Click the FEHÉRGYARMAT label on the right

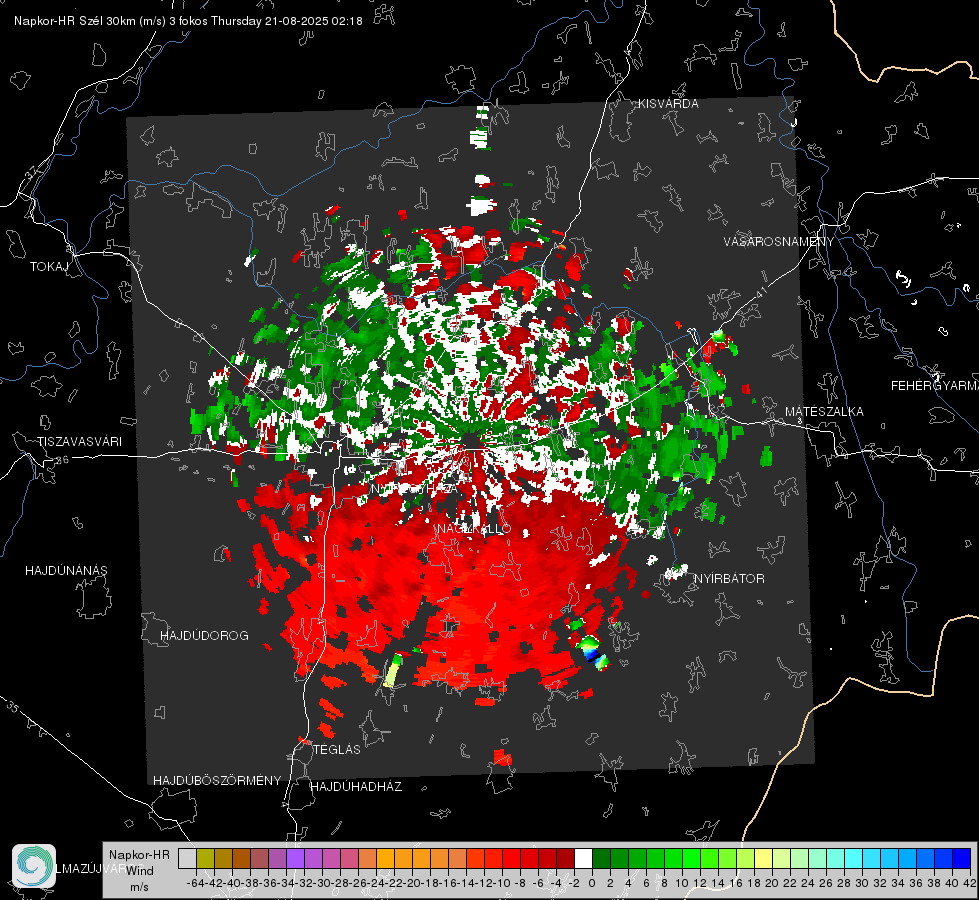[935, 386]
